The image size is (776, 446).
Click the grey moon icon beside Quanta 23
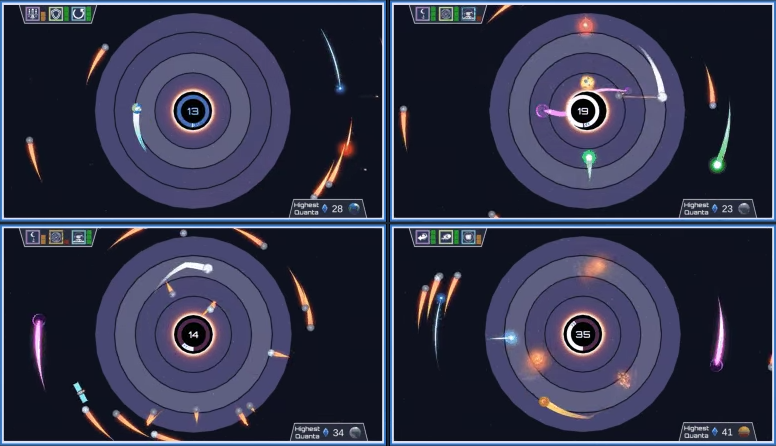click(x=744, y=208)
